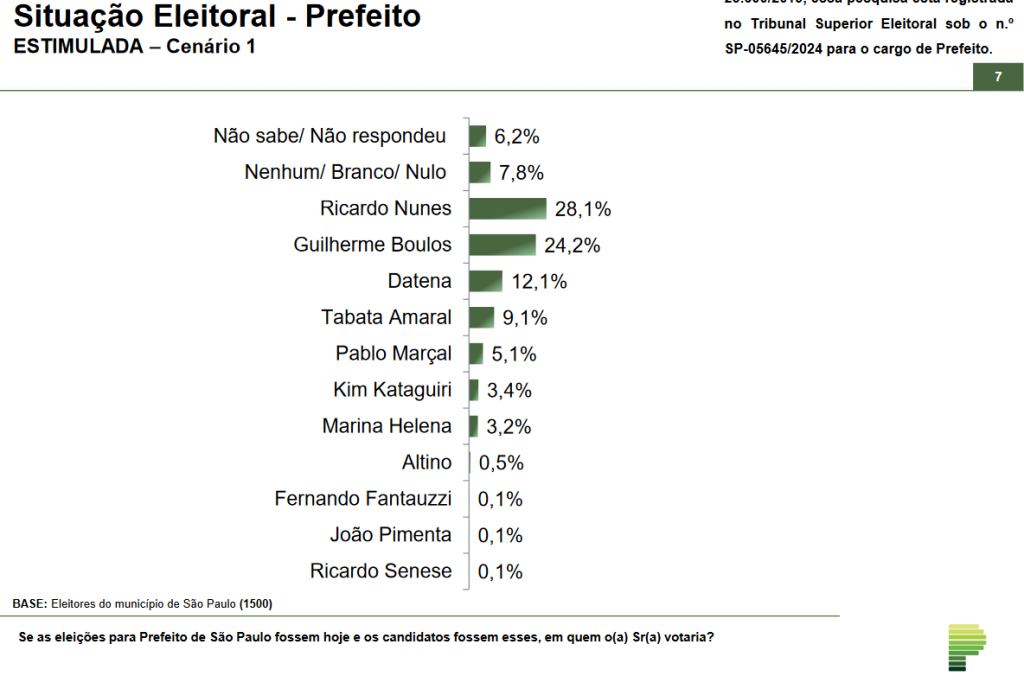
Task: Click the Nenhum/ Branco/ Nulo bar
Action: pyautogui.click(x=479, y=172)
